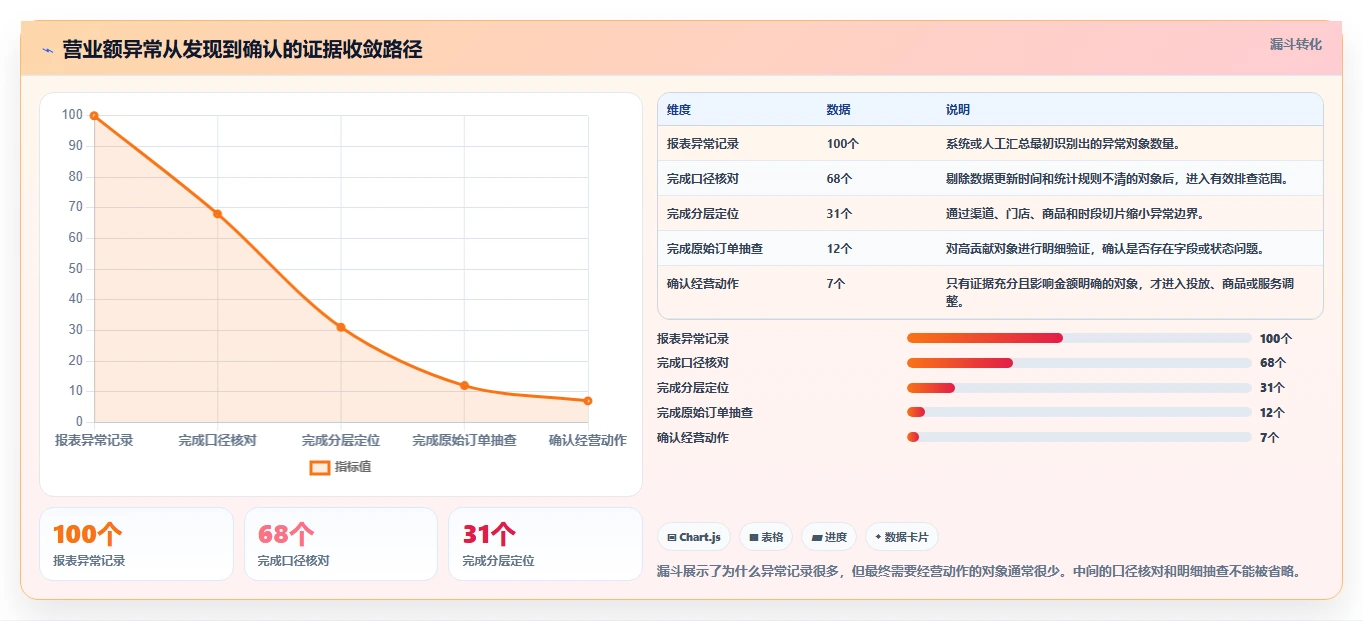Click the 确认经营动作 x-axis label
The image size is (1363, 621).
(x=588, y=440)
